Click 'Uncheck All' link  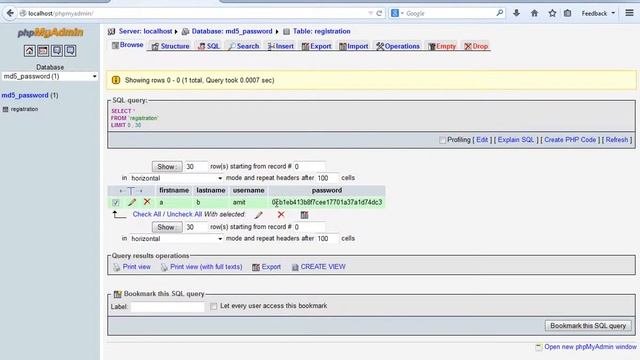184,214
